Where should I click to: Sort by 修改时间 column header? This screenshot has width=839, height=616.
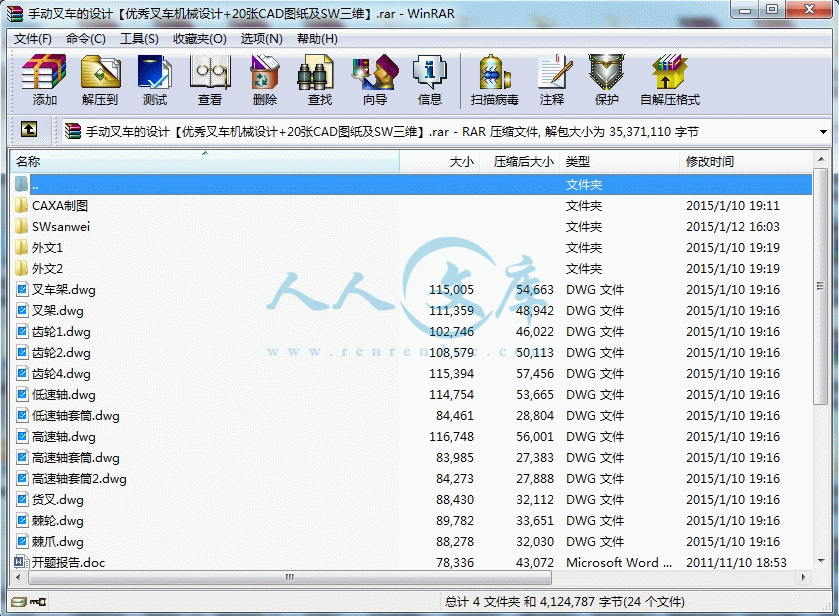click(745, 162)
